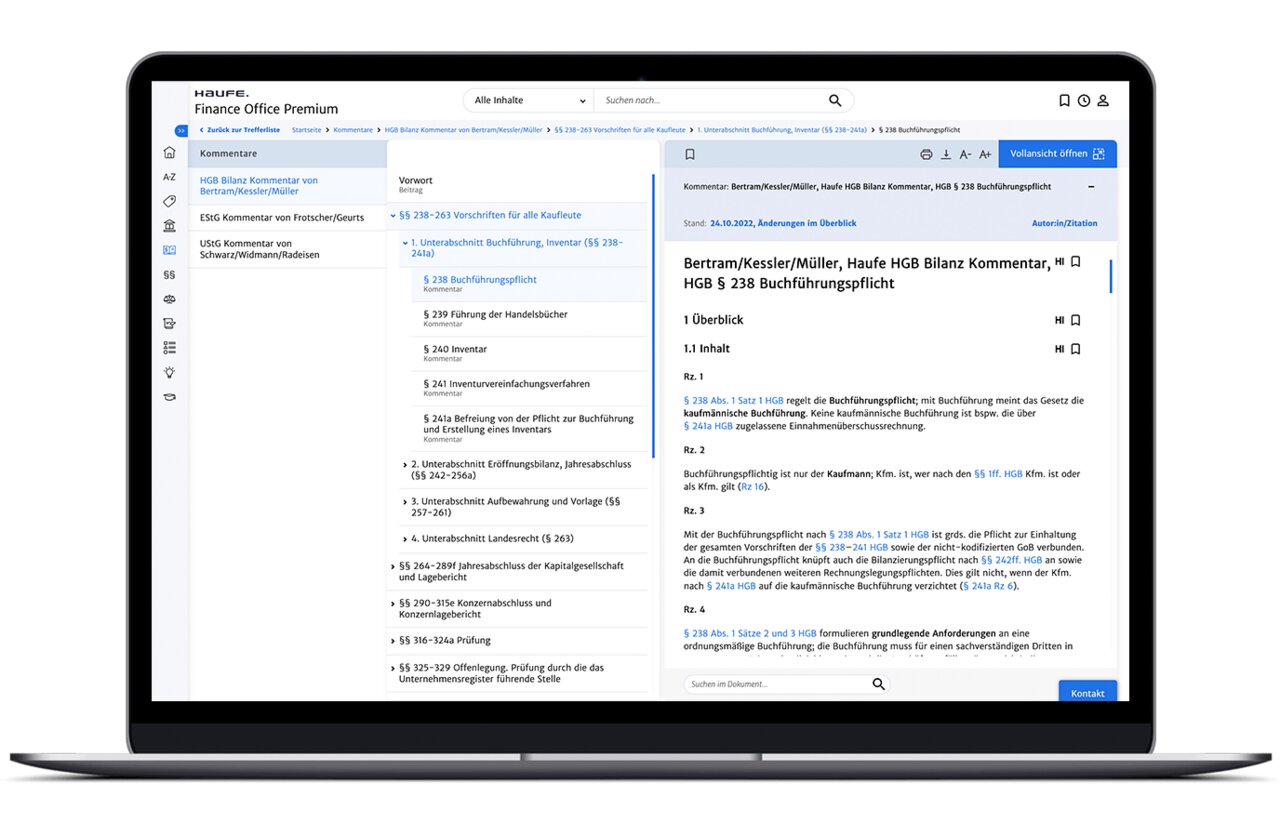The height and width of the screenshot is (837, 1280).
Task: Open the scales of justice sidebar icon
Action: pos(169,299)
